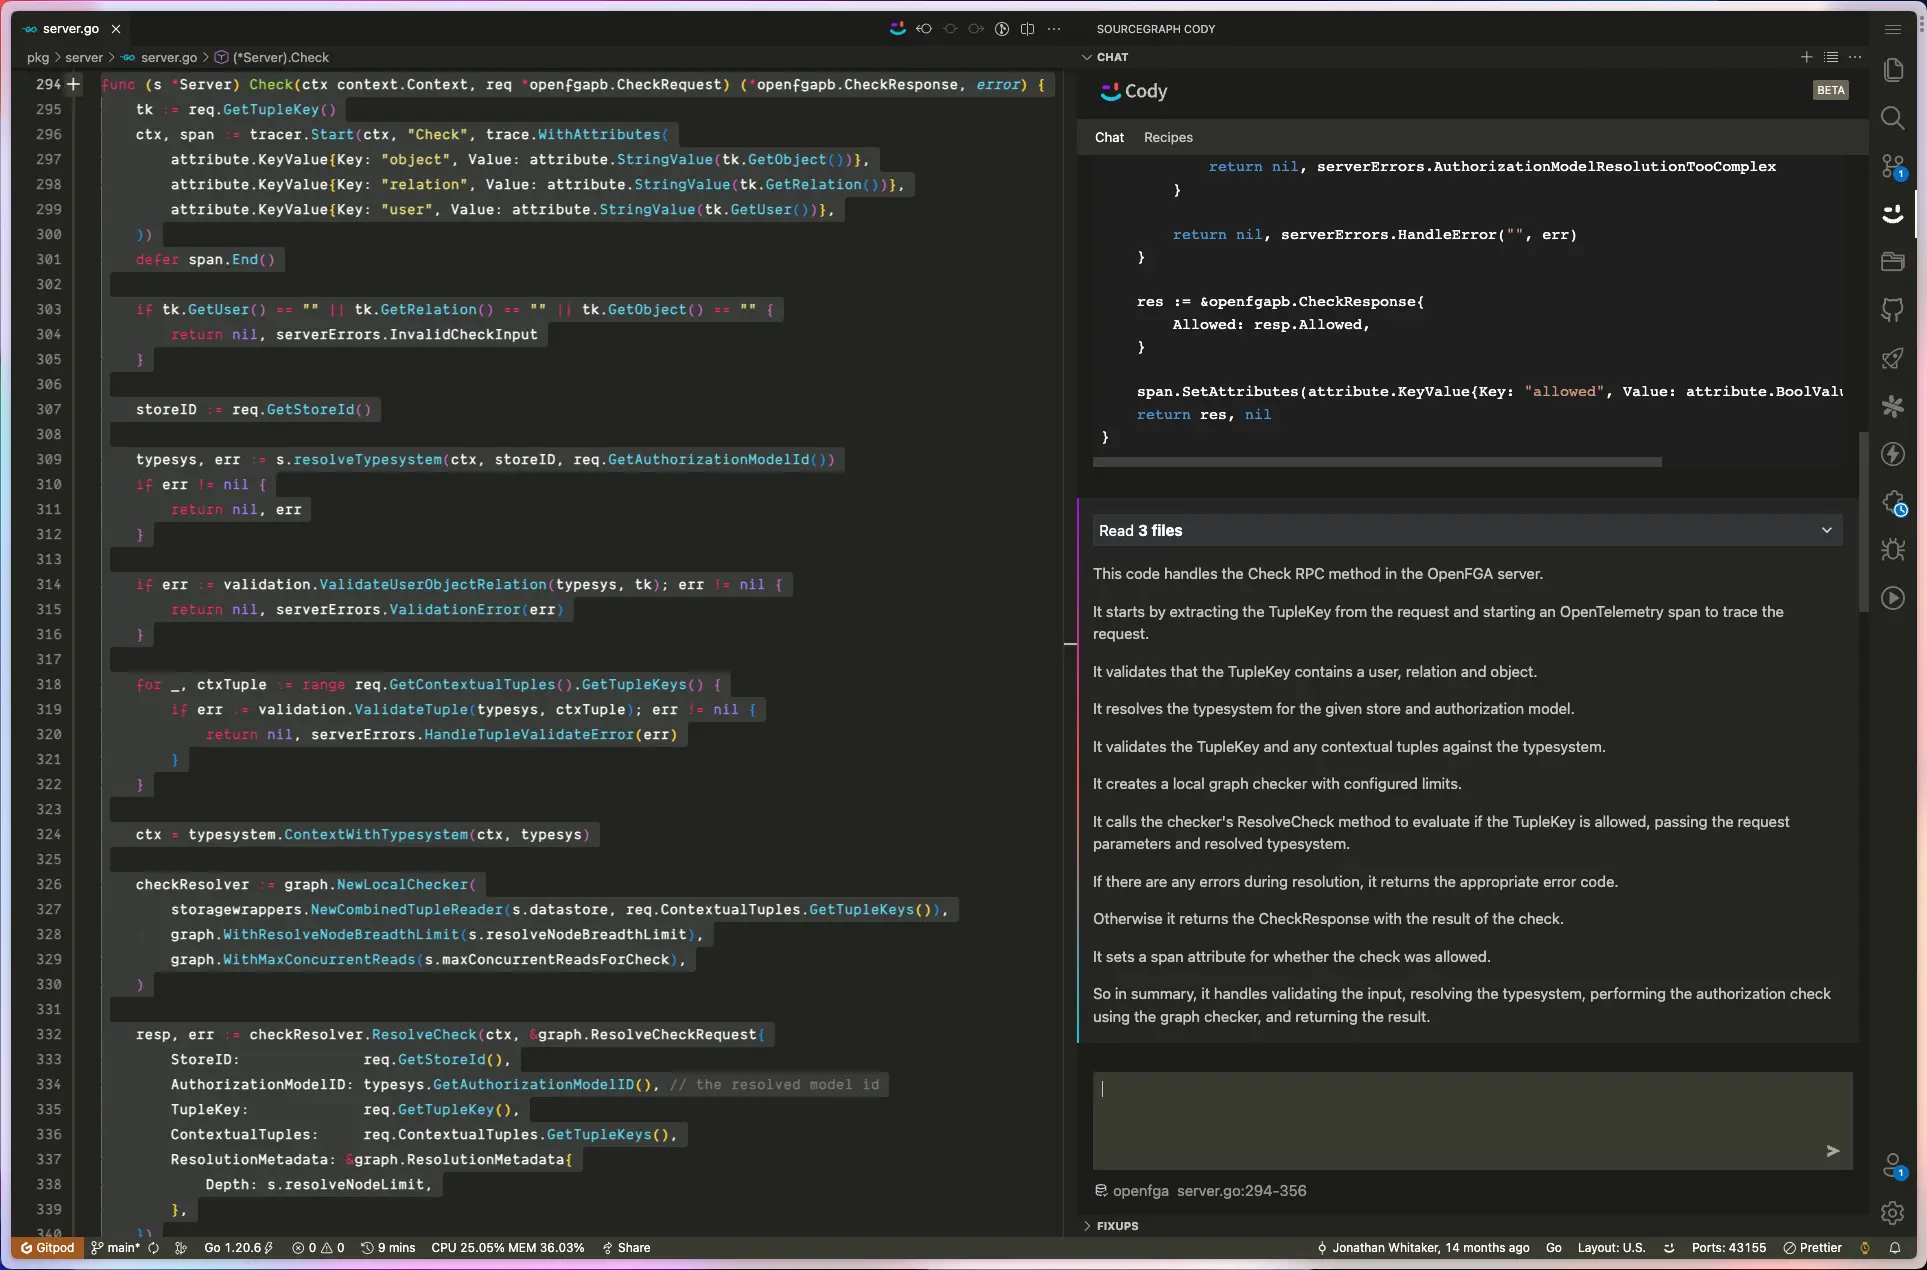Click line number 294 in the gutter
This screenshot has width=1927, height=1270.
click(48, 85)
